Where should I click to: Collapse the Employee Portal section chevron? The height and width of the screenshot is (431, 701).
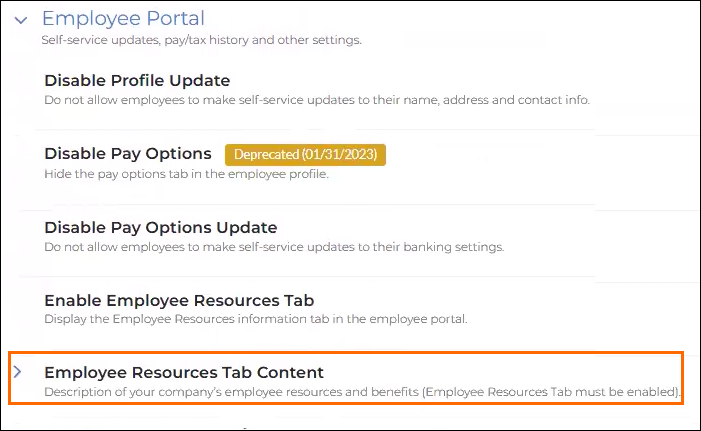point(21,20)
